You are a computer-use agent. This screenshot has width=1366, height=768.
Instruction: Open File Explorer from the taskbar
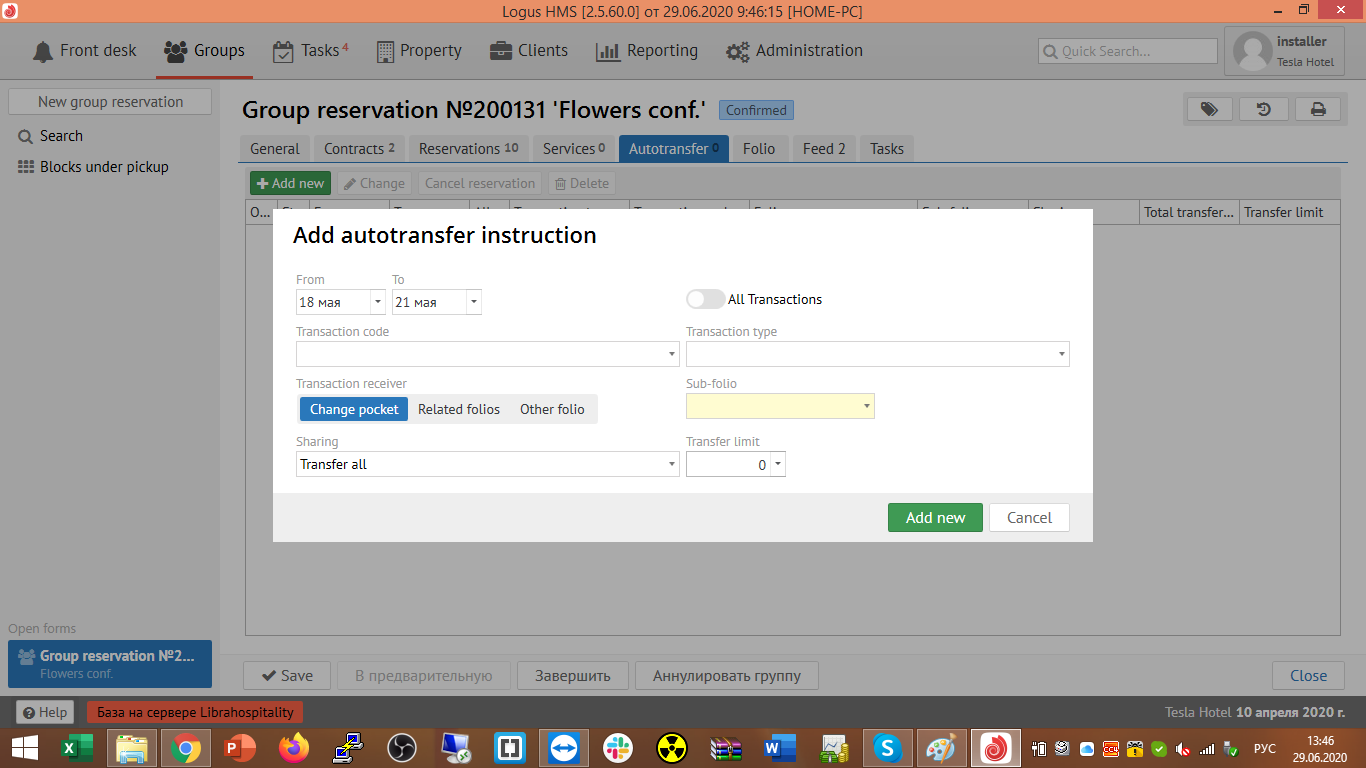point(131,747)
